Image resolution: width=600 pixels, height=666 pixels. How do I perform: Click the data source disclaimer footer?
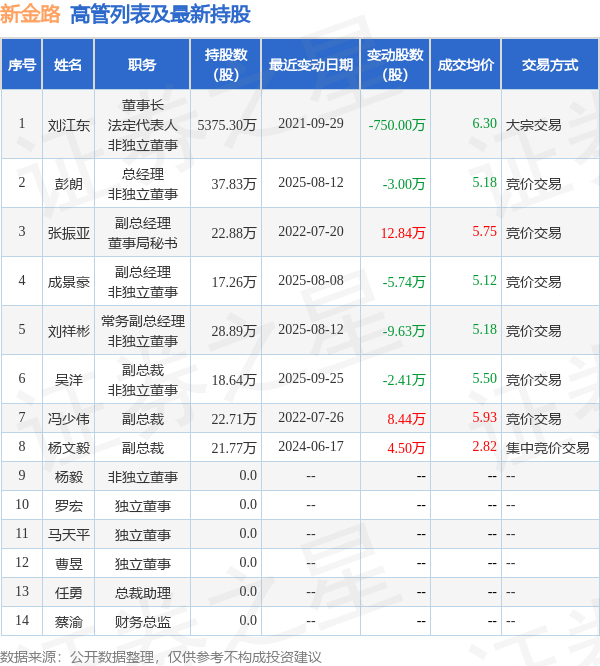pyautogui.click(x=161, y=657)
